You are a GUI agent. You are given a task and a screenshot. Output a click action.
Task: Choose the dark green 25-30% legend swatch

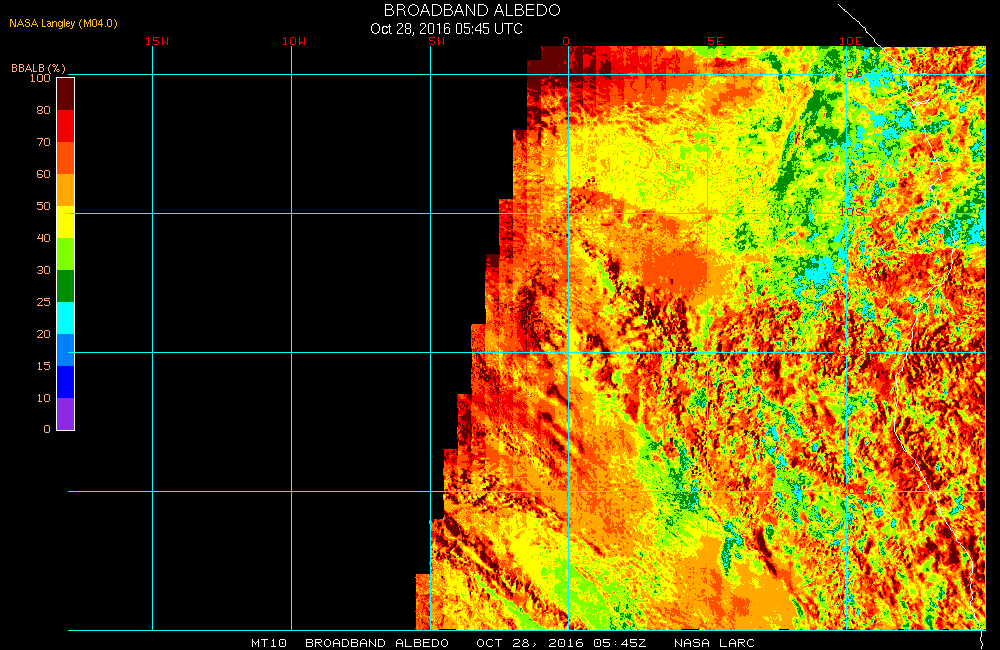[x=65, y=286]
